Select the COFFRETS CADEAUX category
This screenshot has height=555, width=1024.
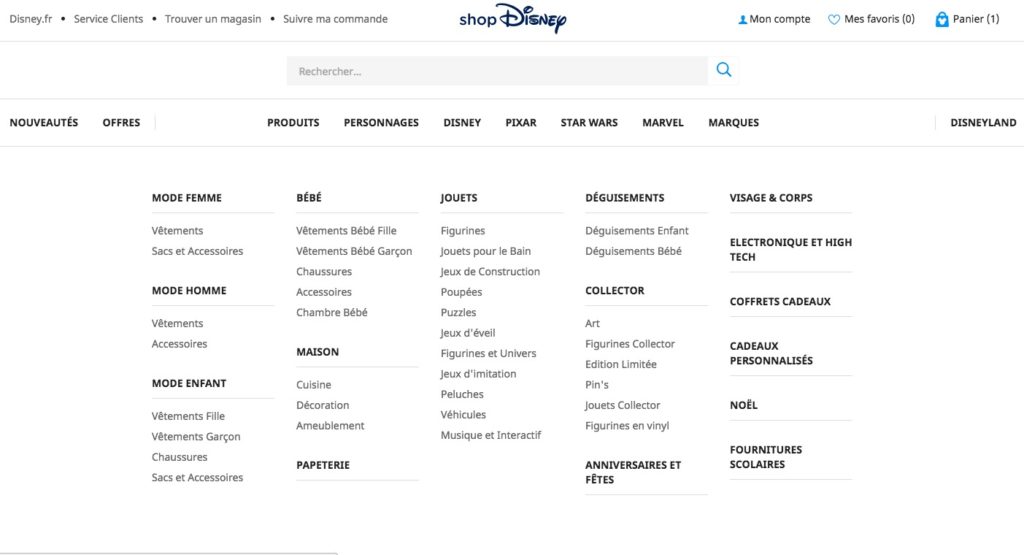click(x=780, y=302)
